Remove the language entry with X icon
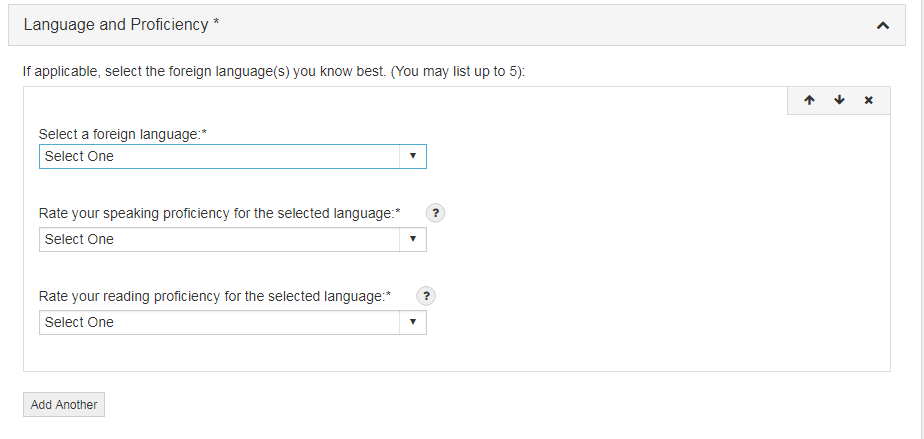This screenshot has width=924, height=439. click(868, 100)
